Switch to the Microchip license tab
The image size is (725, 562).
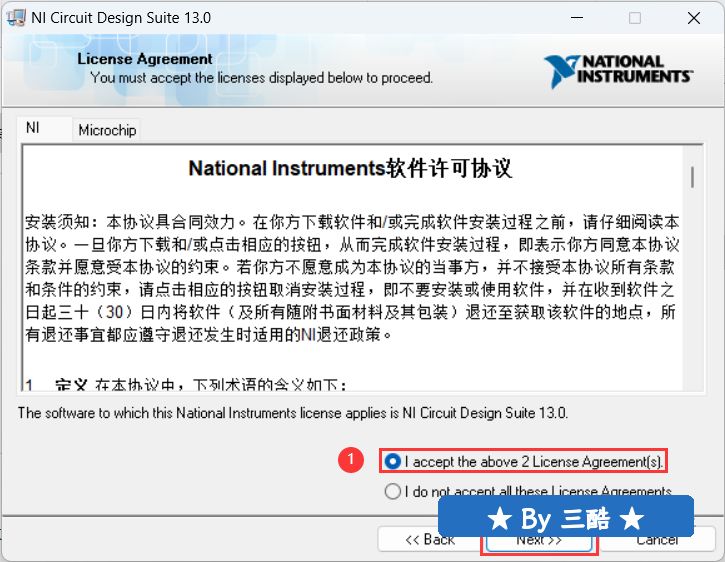tap(107, 130)
